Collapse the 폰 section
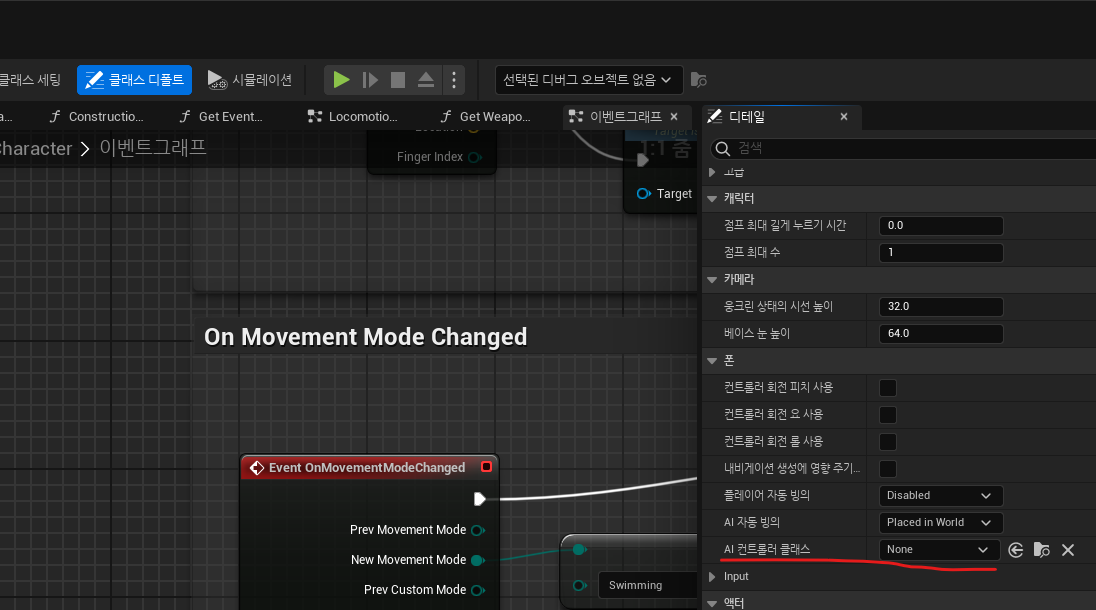The width and height of the screenshot is (1096, 610). point(712,361)
